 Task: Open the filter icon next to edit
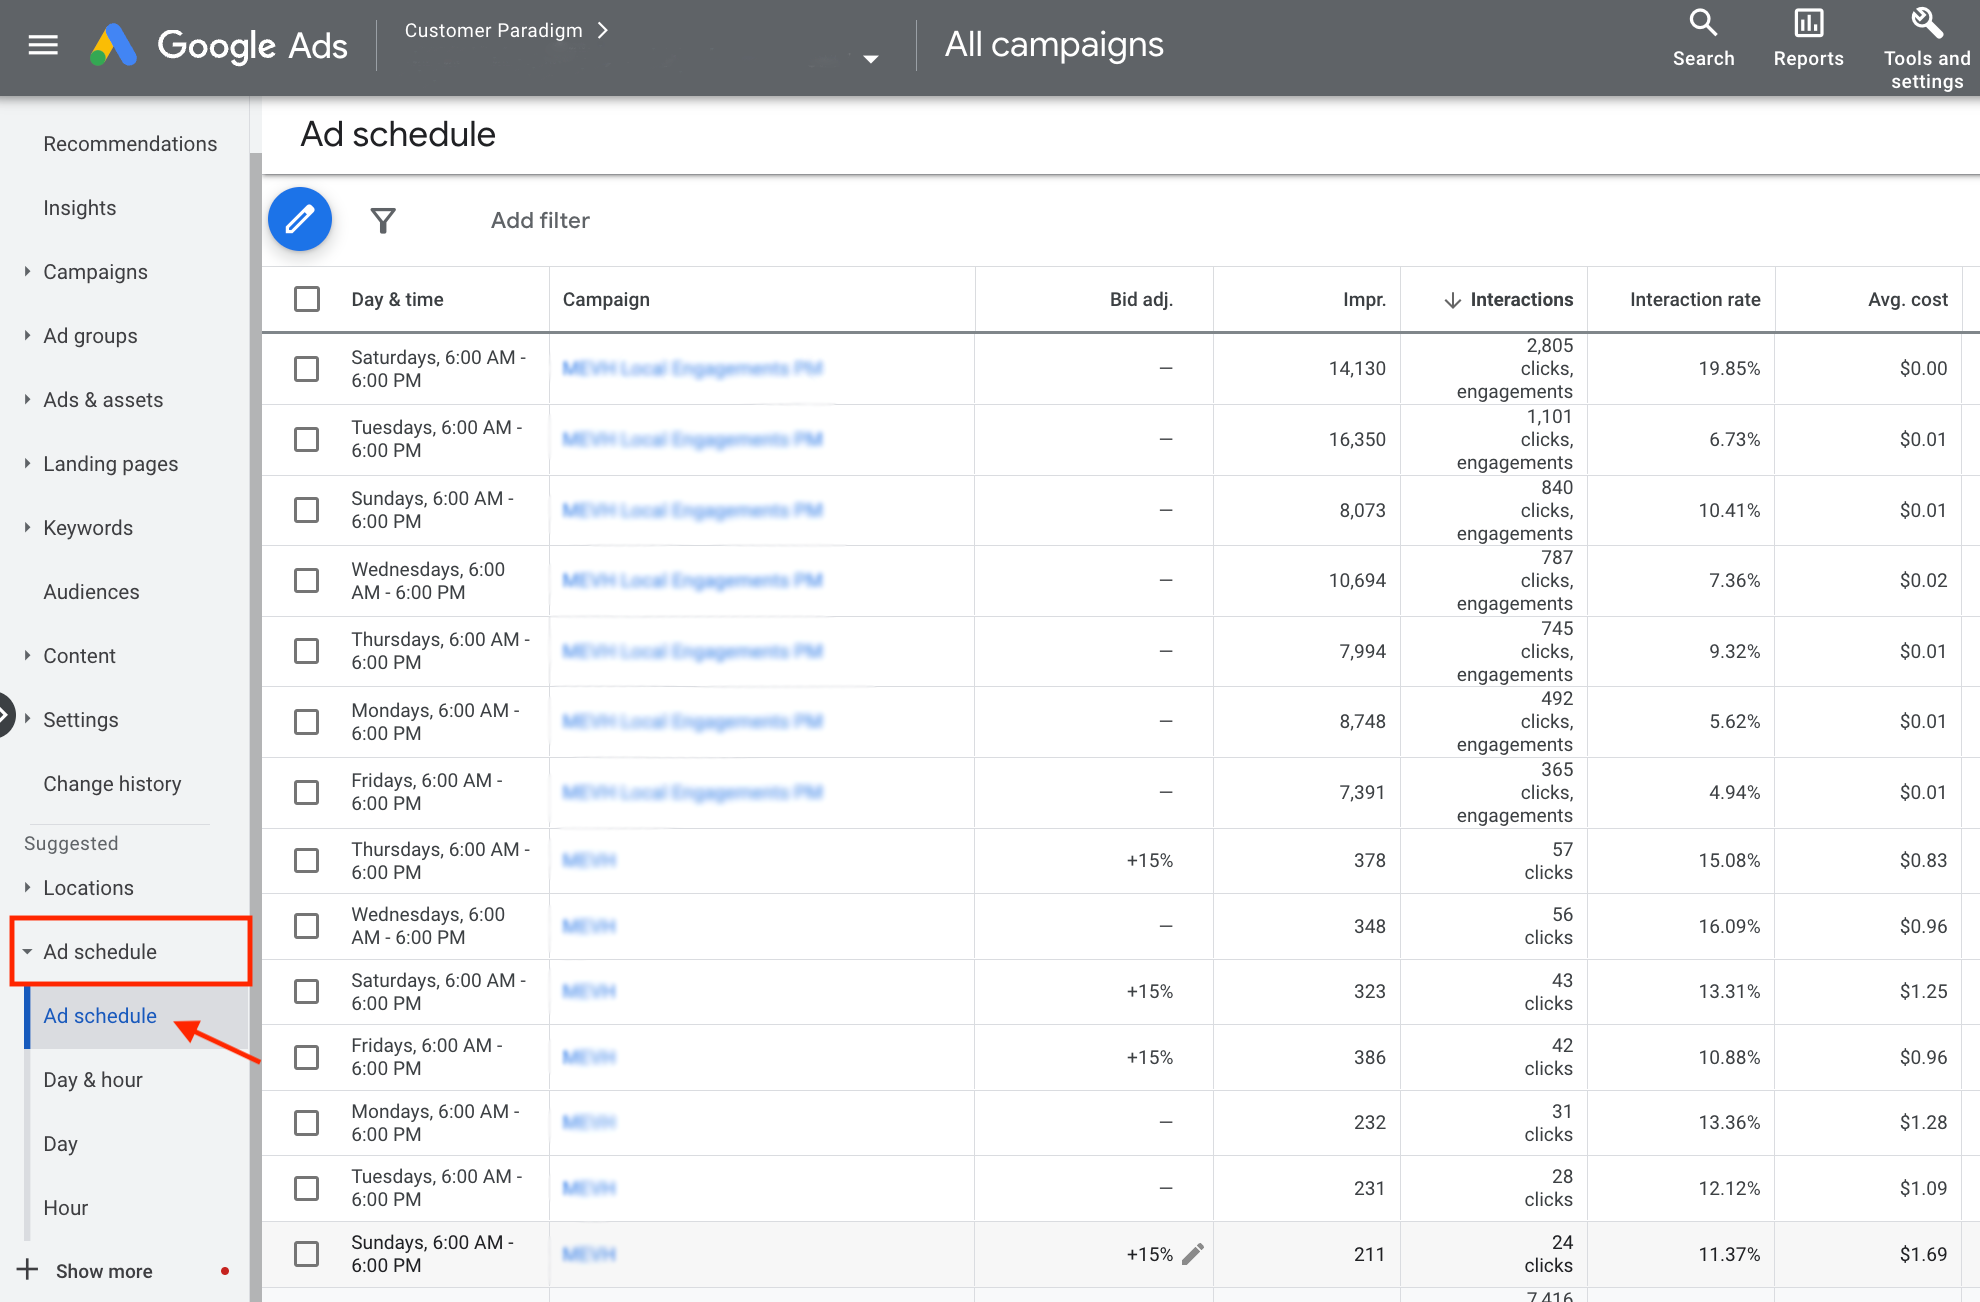click(383, 220)
